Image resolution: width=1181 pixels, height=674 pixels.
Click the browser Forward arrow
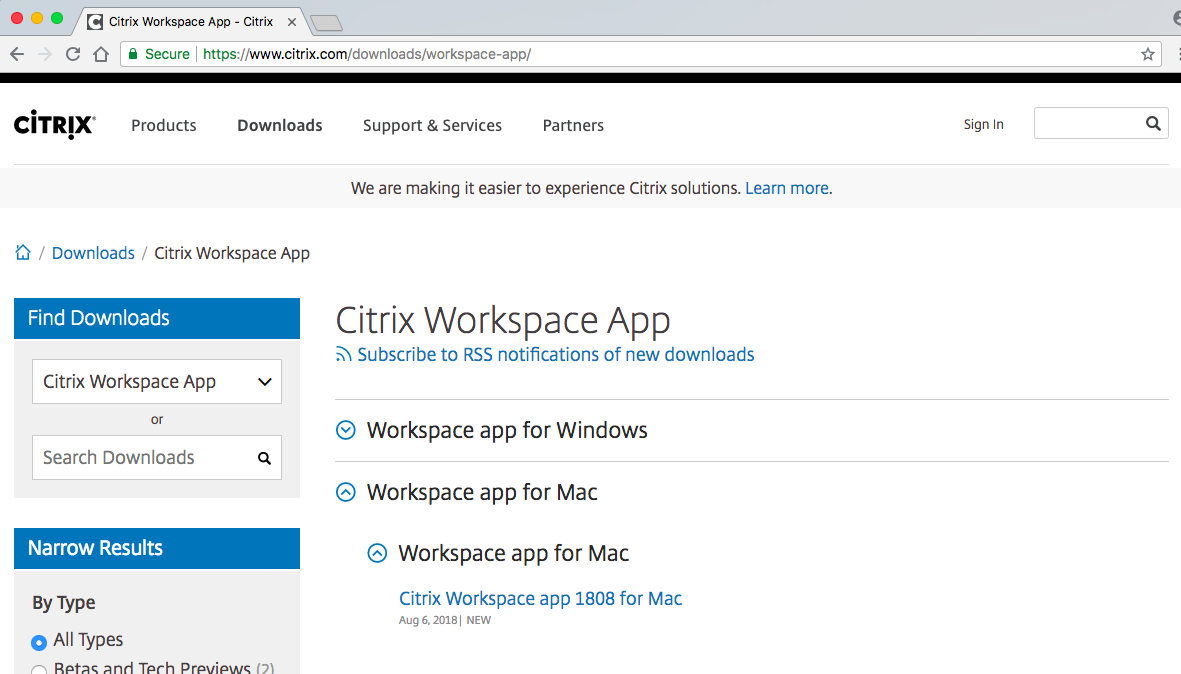pos(44,54)
